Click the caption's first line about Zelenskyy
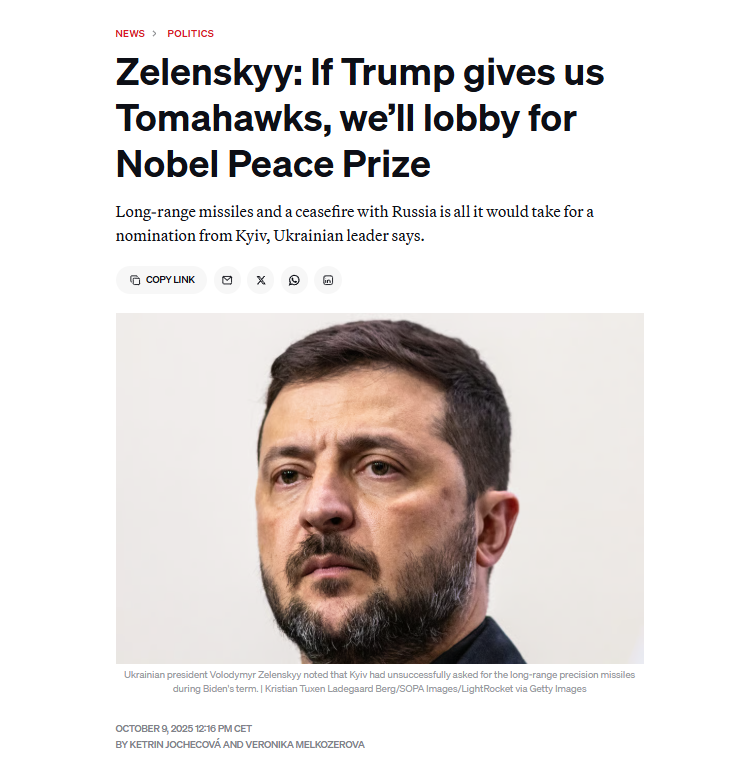This screenshot has width=732, height=765. [379, 675]
